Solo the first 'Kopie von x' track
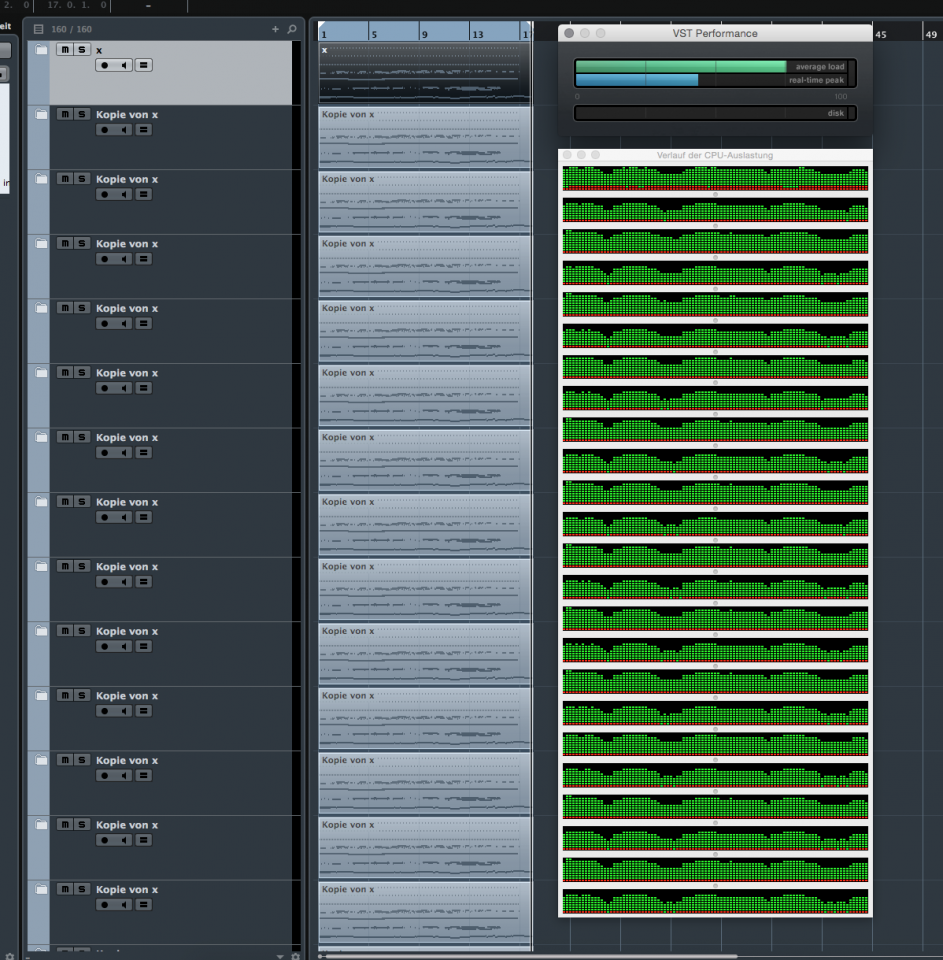 coord(81,114)
